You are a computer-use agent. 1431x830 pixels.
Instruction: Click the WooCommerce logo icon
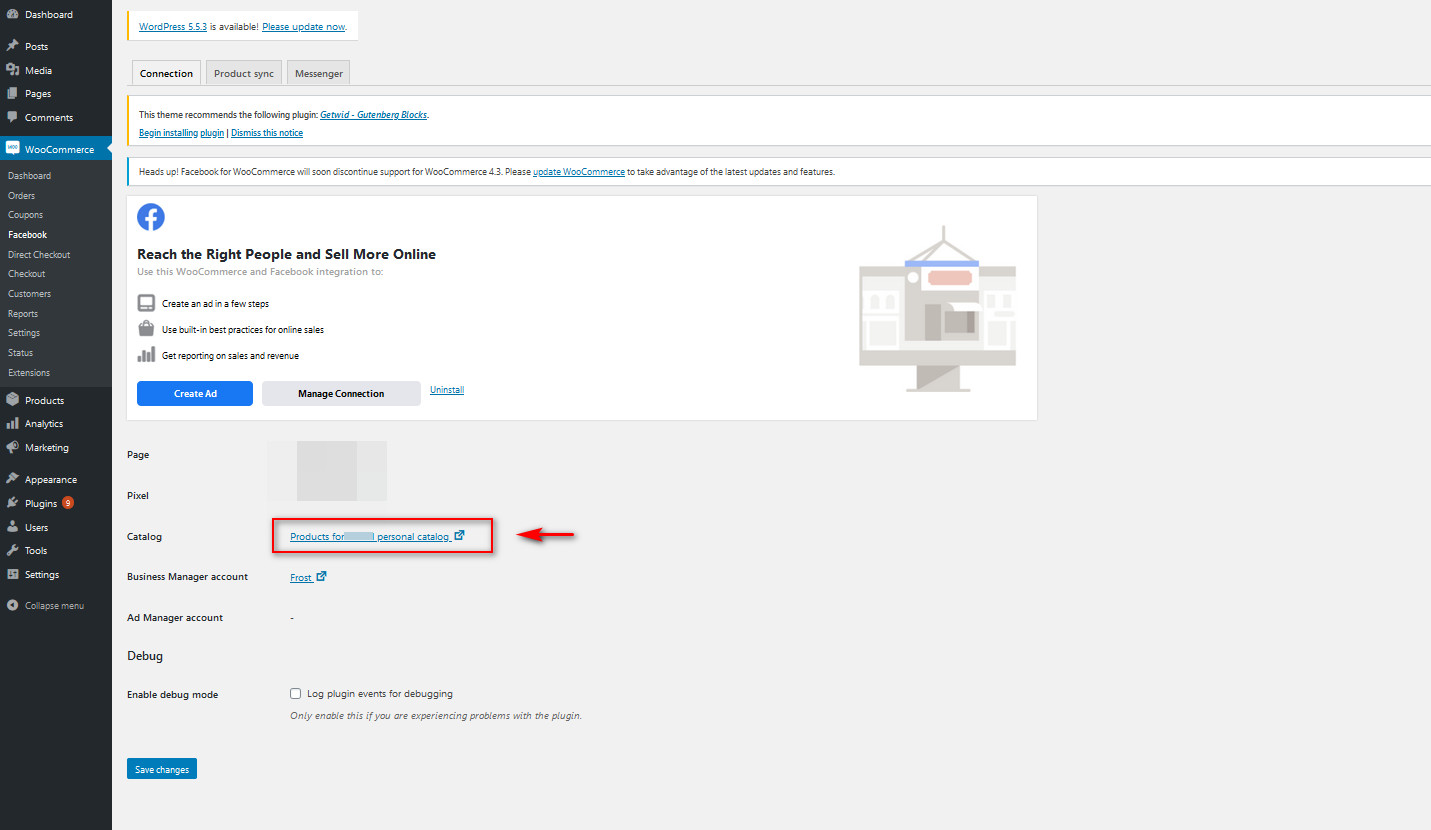[x=12, y=149]
